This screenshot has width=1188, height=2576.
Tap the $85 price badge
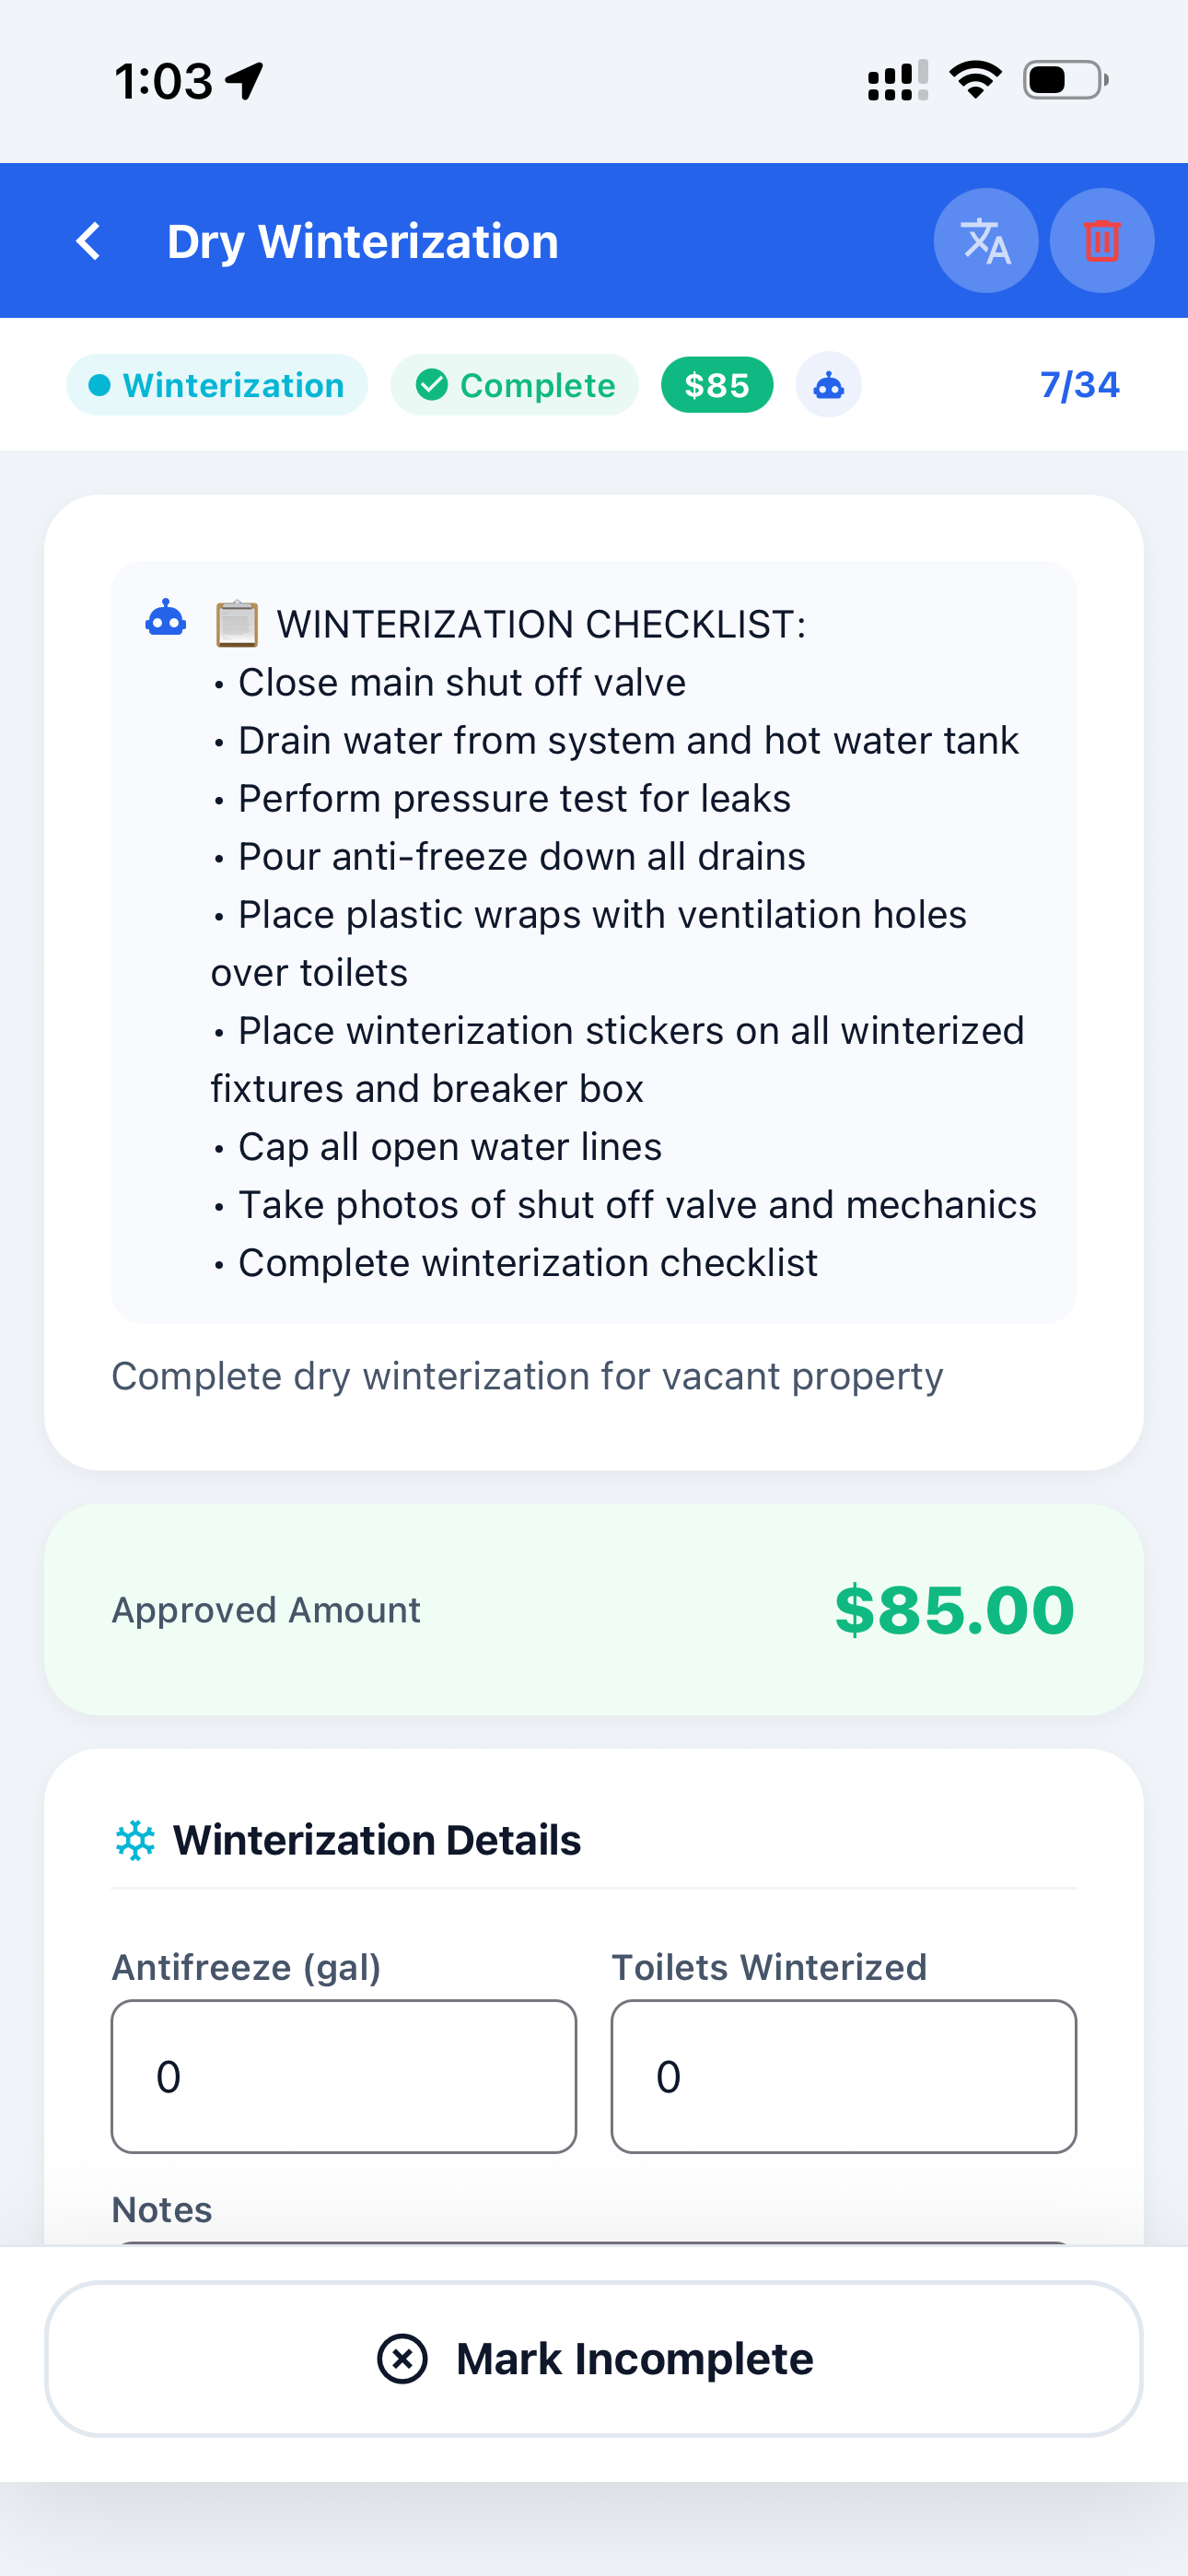point(717,385)
